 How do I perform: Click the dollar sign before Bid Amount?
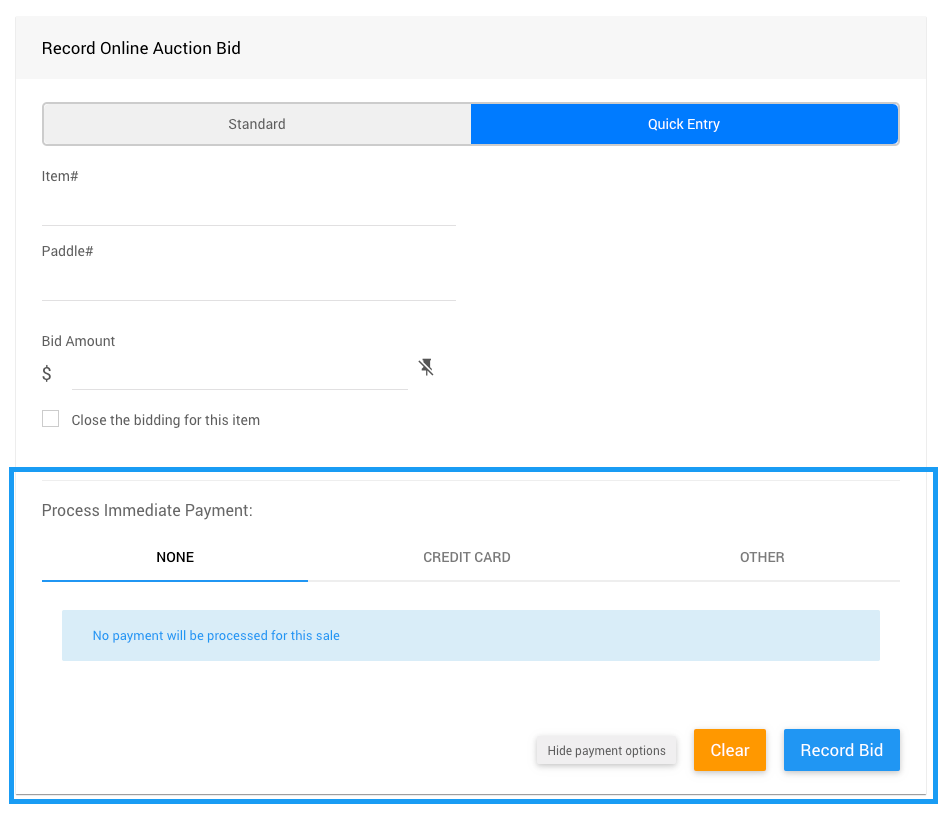(47, 374)
